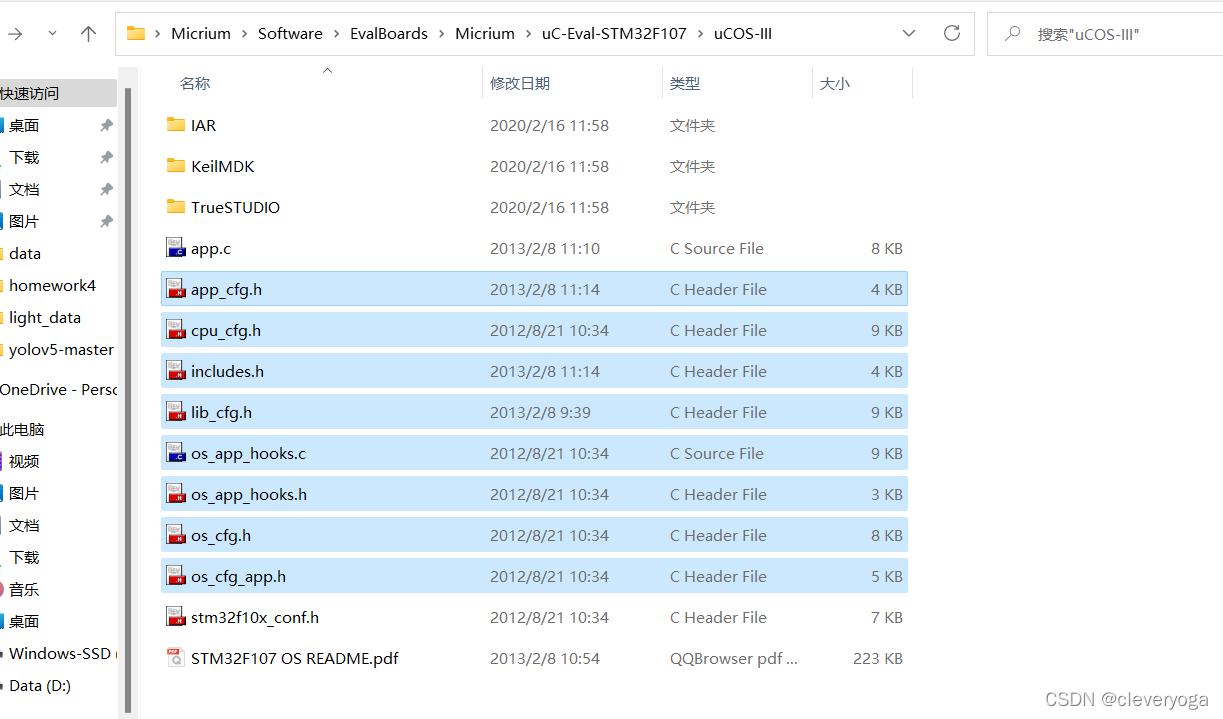Click the QQBrowser pdf type cell

pyautogui.click(x=734, y=658)
